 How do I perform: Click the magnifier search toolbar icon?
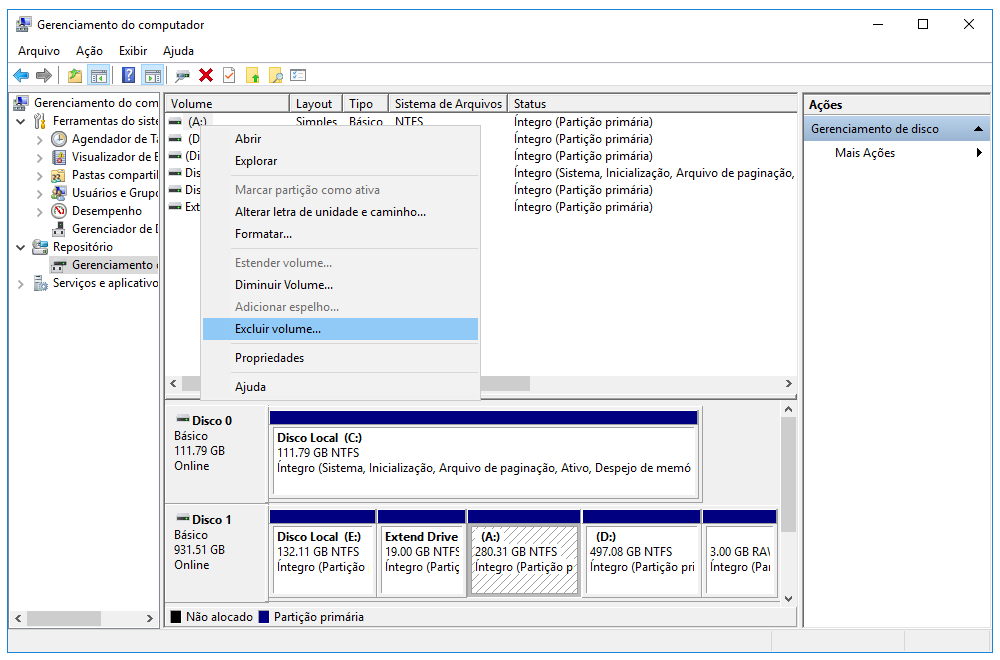click(x=275, y=75)
